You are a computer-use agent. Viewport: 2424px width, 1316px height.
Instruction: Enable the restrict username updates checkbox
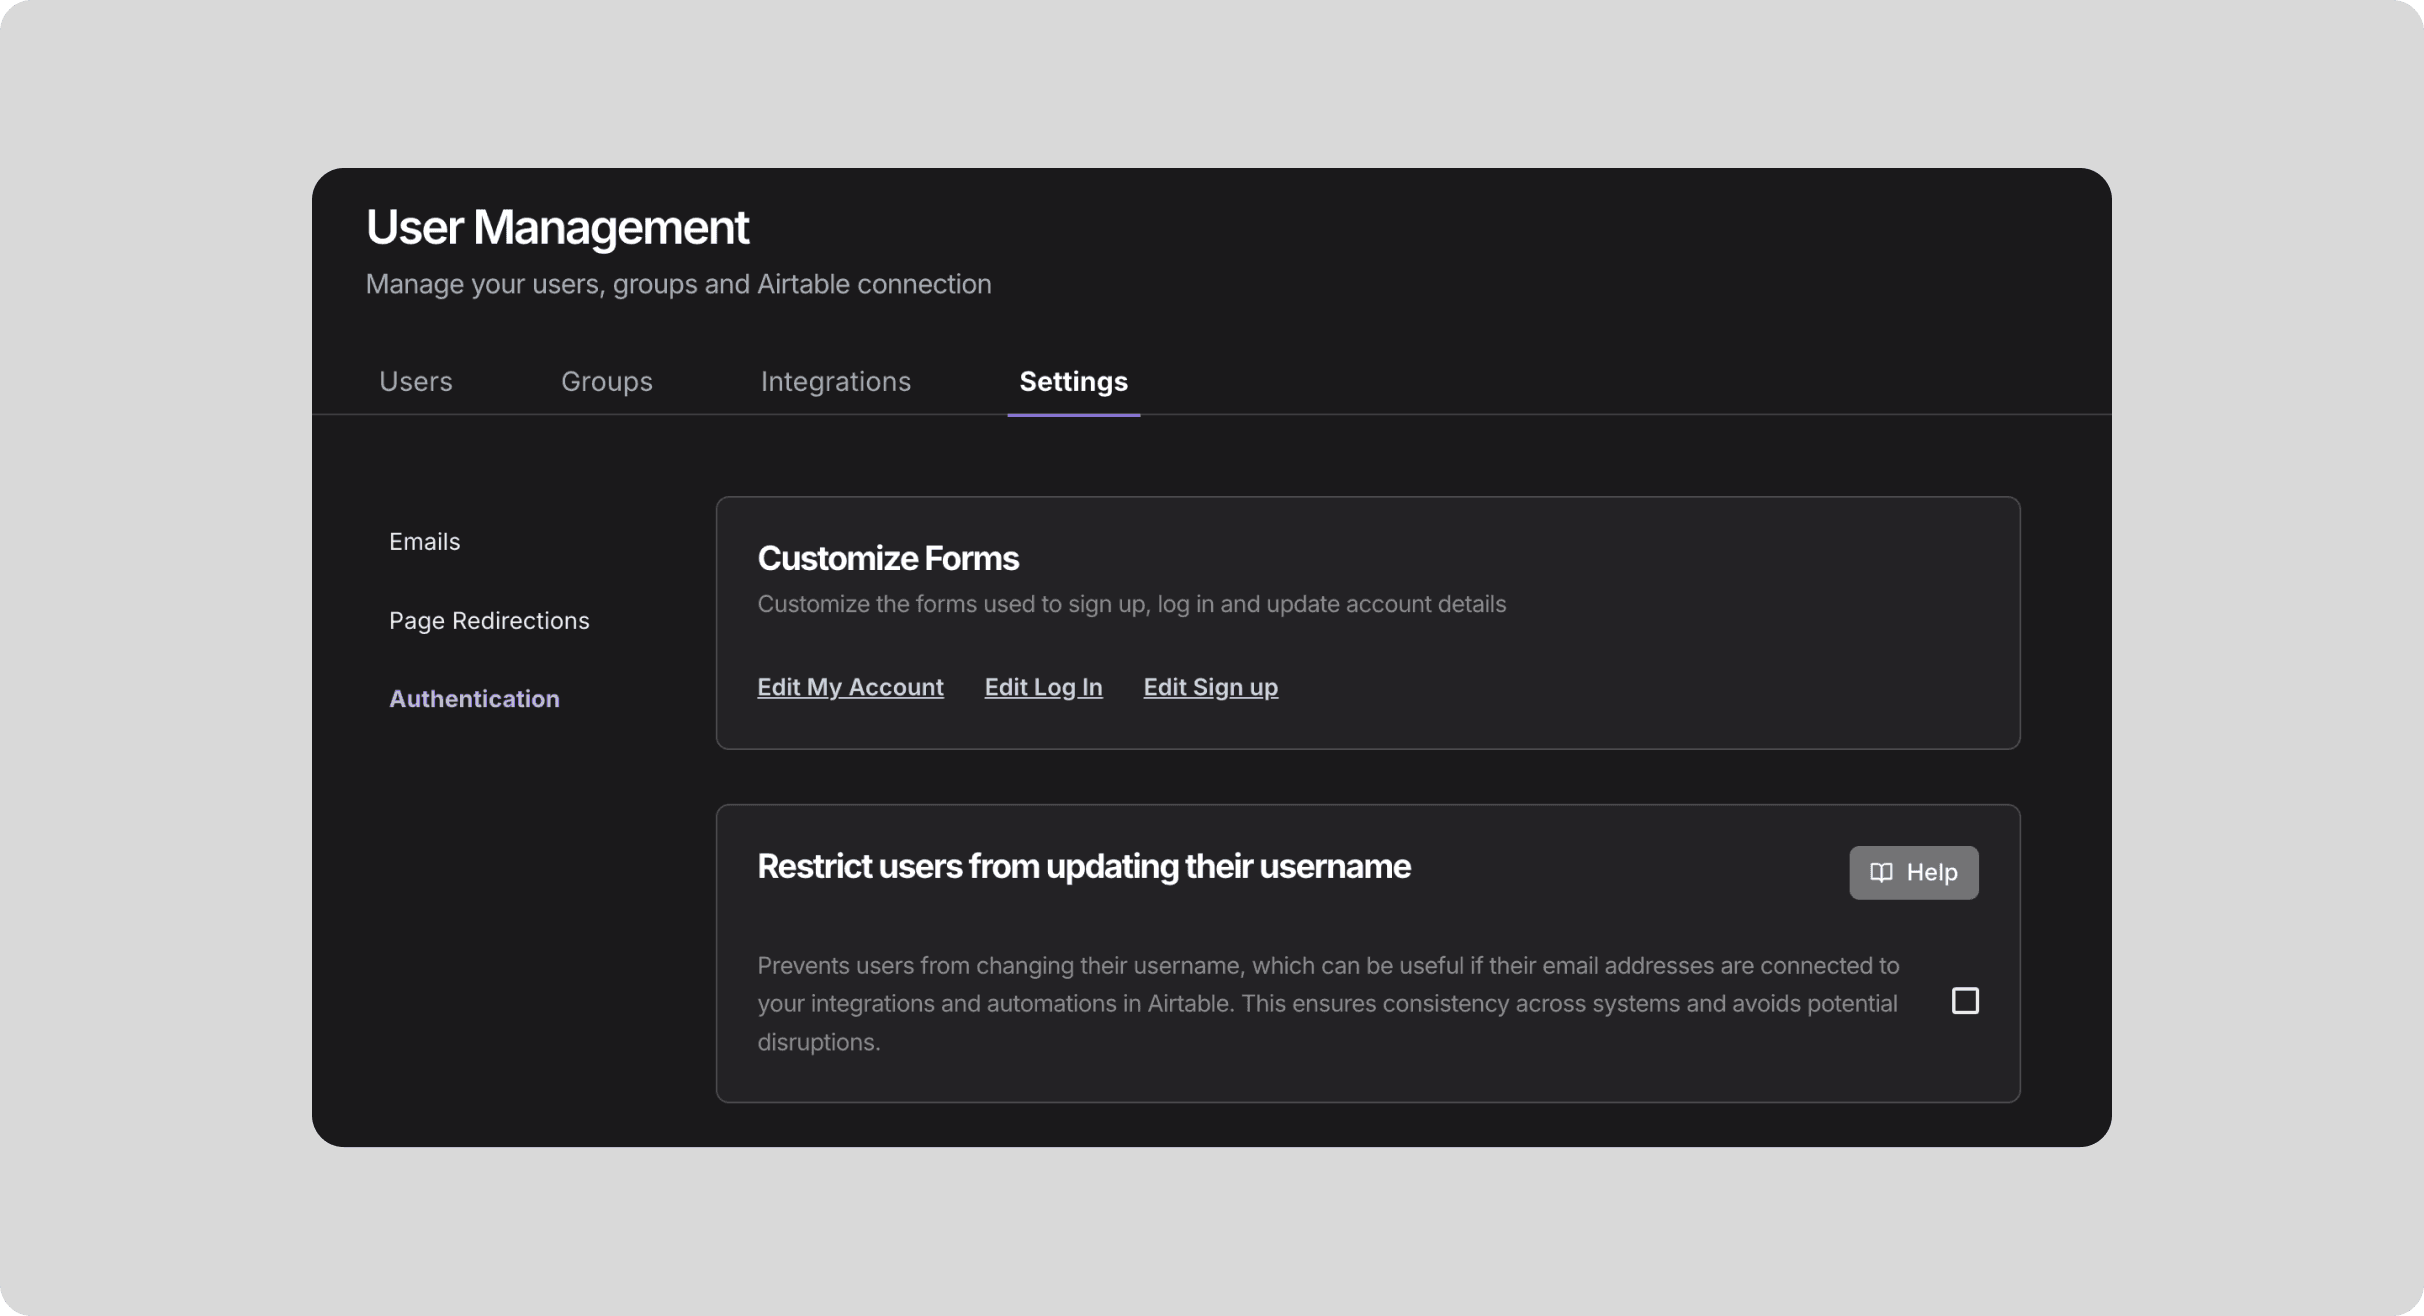[1965, 1001]
